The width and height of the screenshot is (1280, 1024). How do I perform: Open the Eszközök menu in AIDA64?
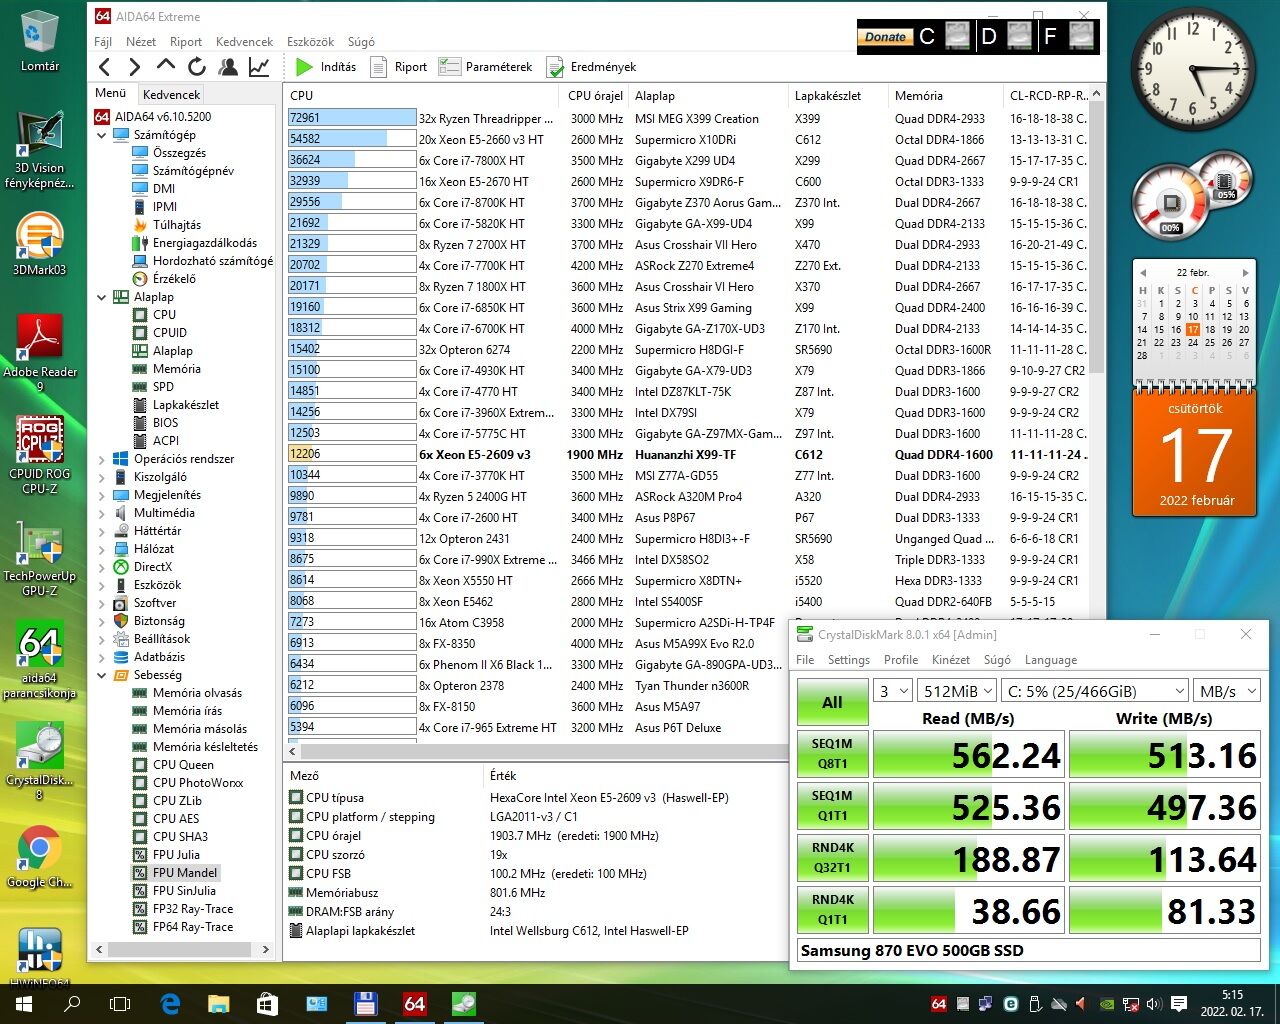click(310, 42)
